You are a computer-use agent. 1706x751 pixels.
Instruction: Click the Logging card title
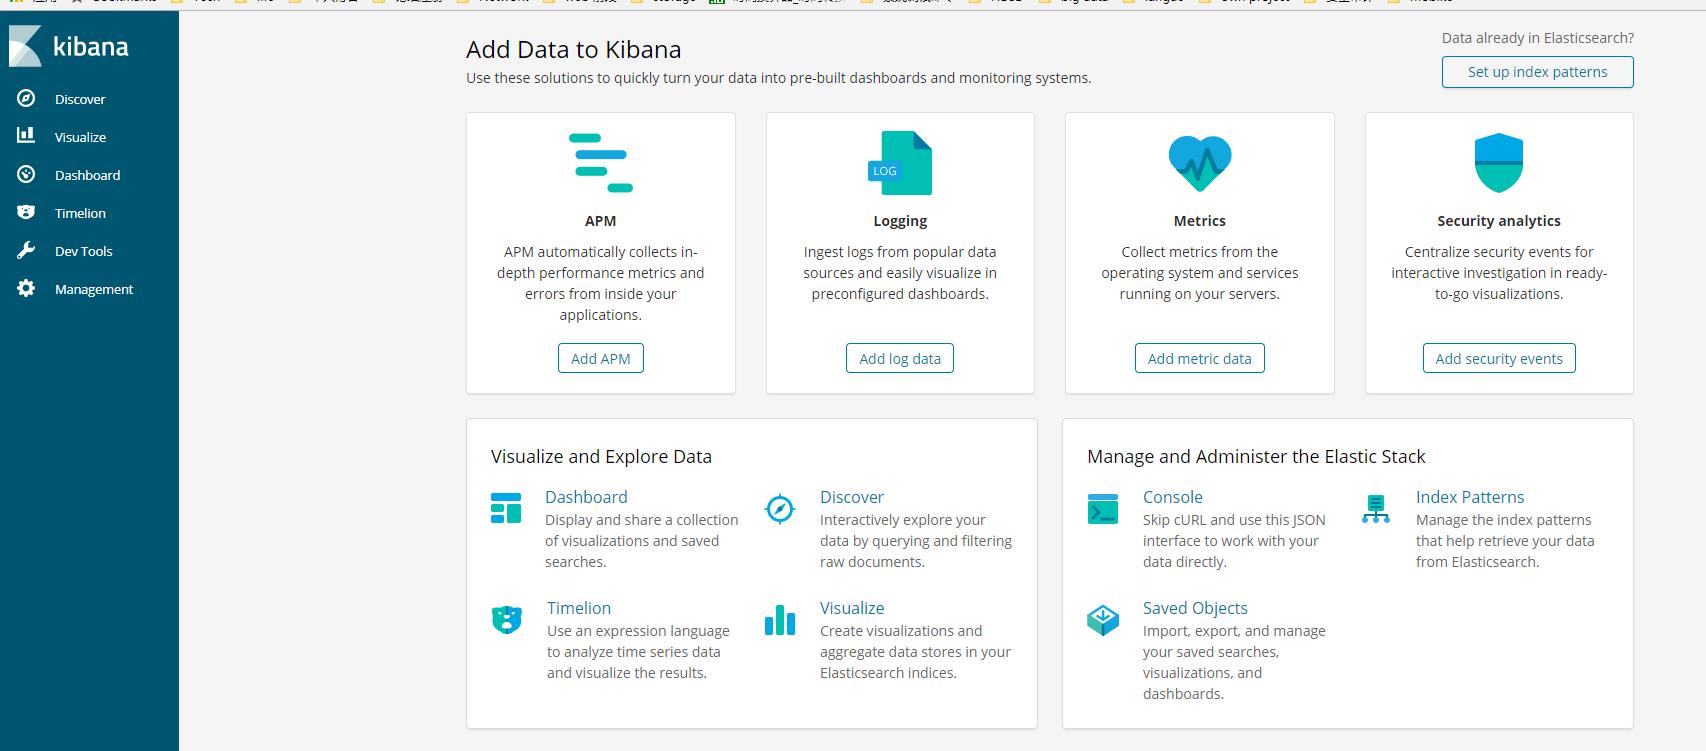[900, 221]
